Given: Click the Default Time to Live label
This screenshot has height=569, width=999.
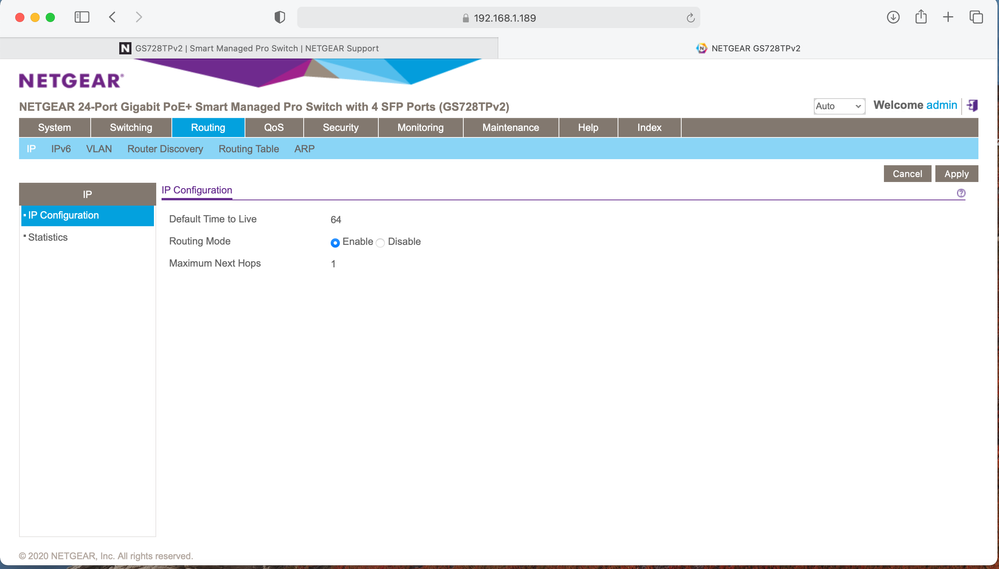Looking at the screenshot, I should click(213, 219).
